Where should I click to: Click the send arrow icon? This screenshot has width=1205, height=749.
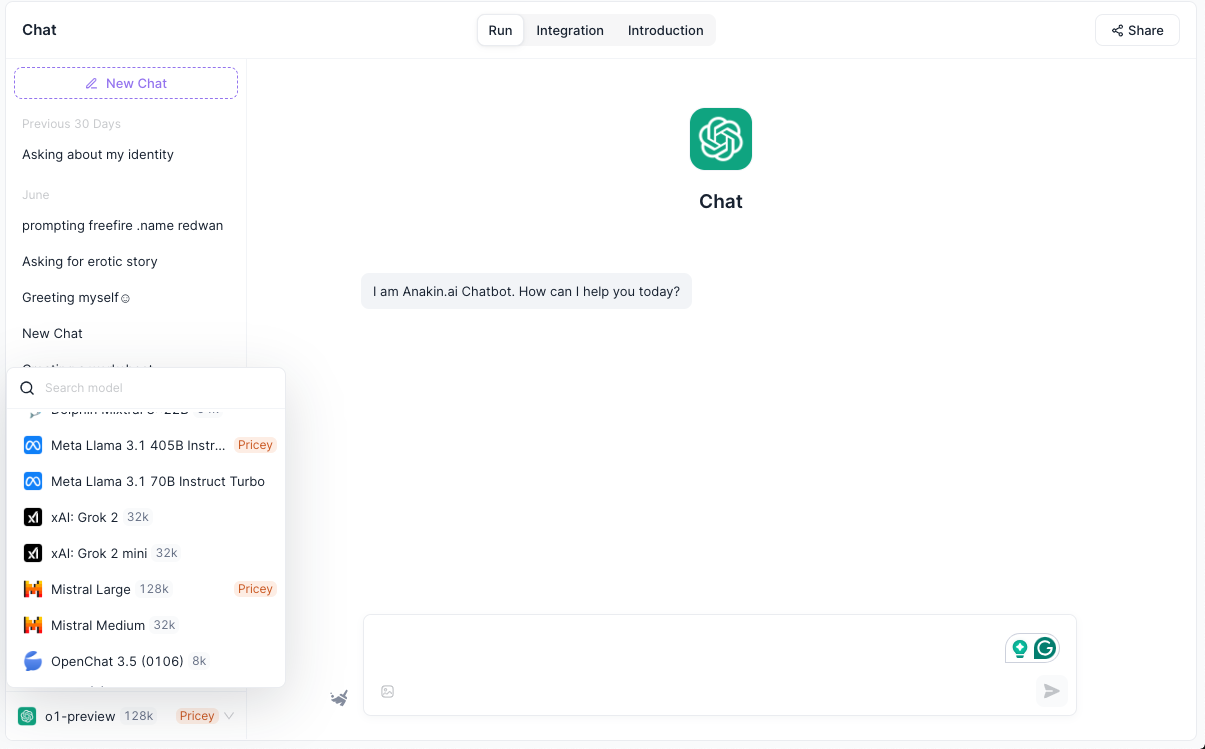1051,691
